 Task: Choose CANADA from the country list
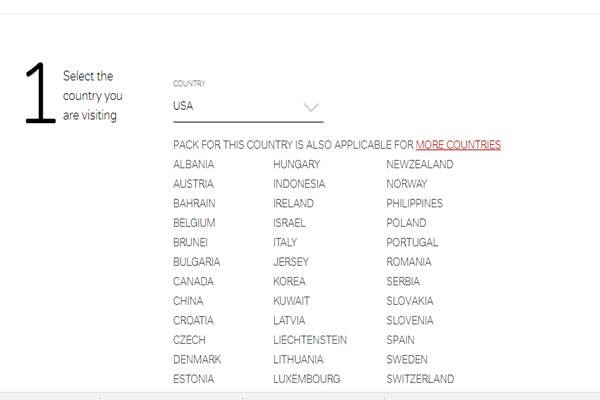click(193, 281)
